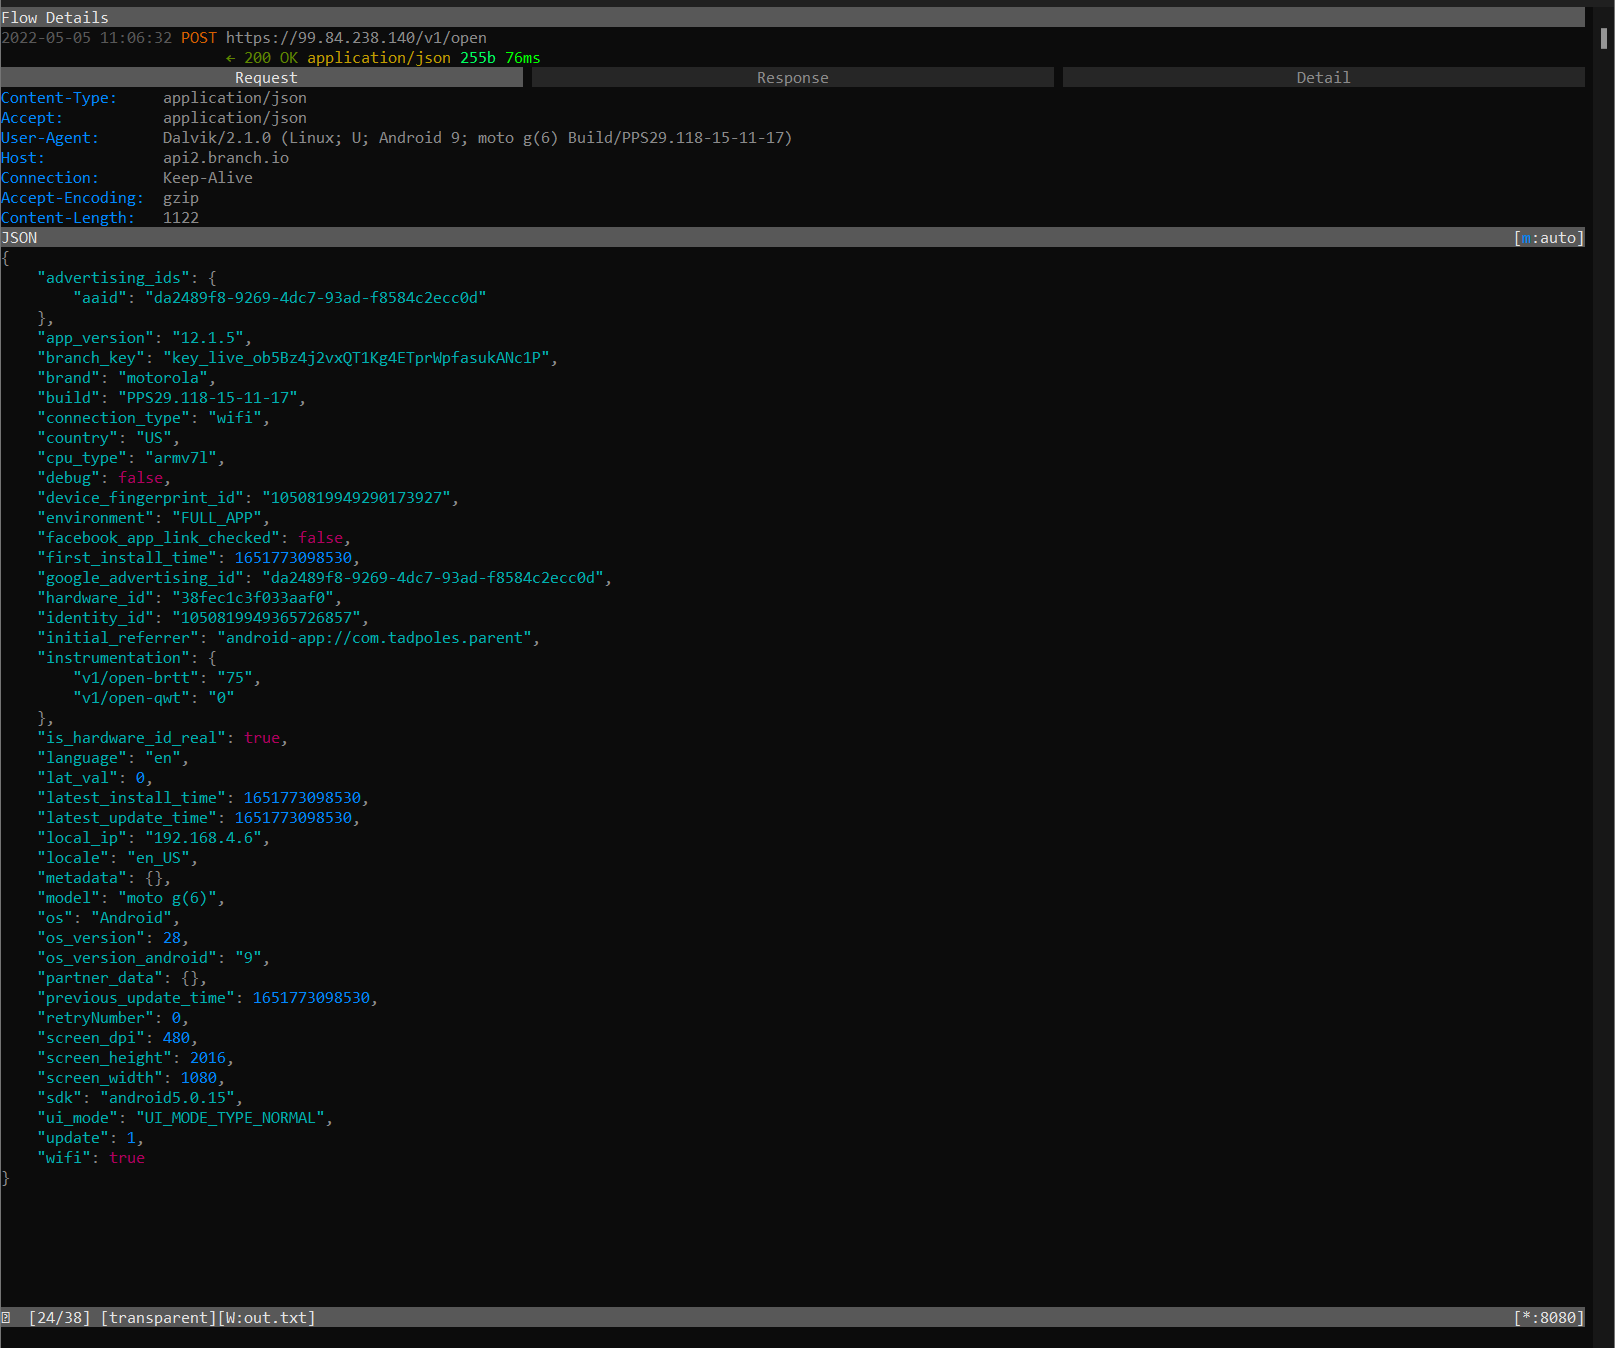Click the [transparent] mode indicator
Image resolution: width=1615 pixels, height=1348 pixels.
coord(157,1317)
